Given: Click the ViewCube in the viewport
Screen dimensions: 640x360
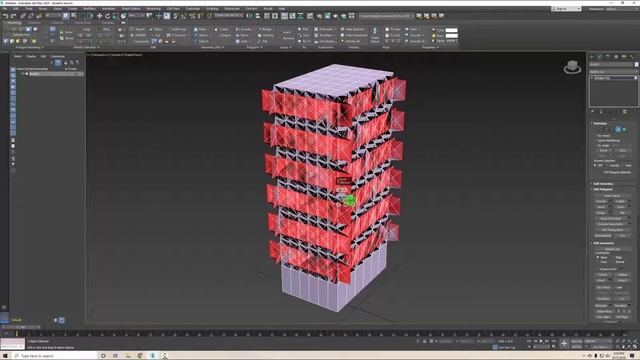Looking at the screenshot, I should point(572,67).
